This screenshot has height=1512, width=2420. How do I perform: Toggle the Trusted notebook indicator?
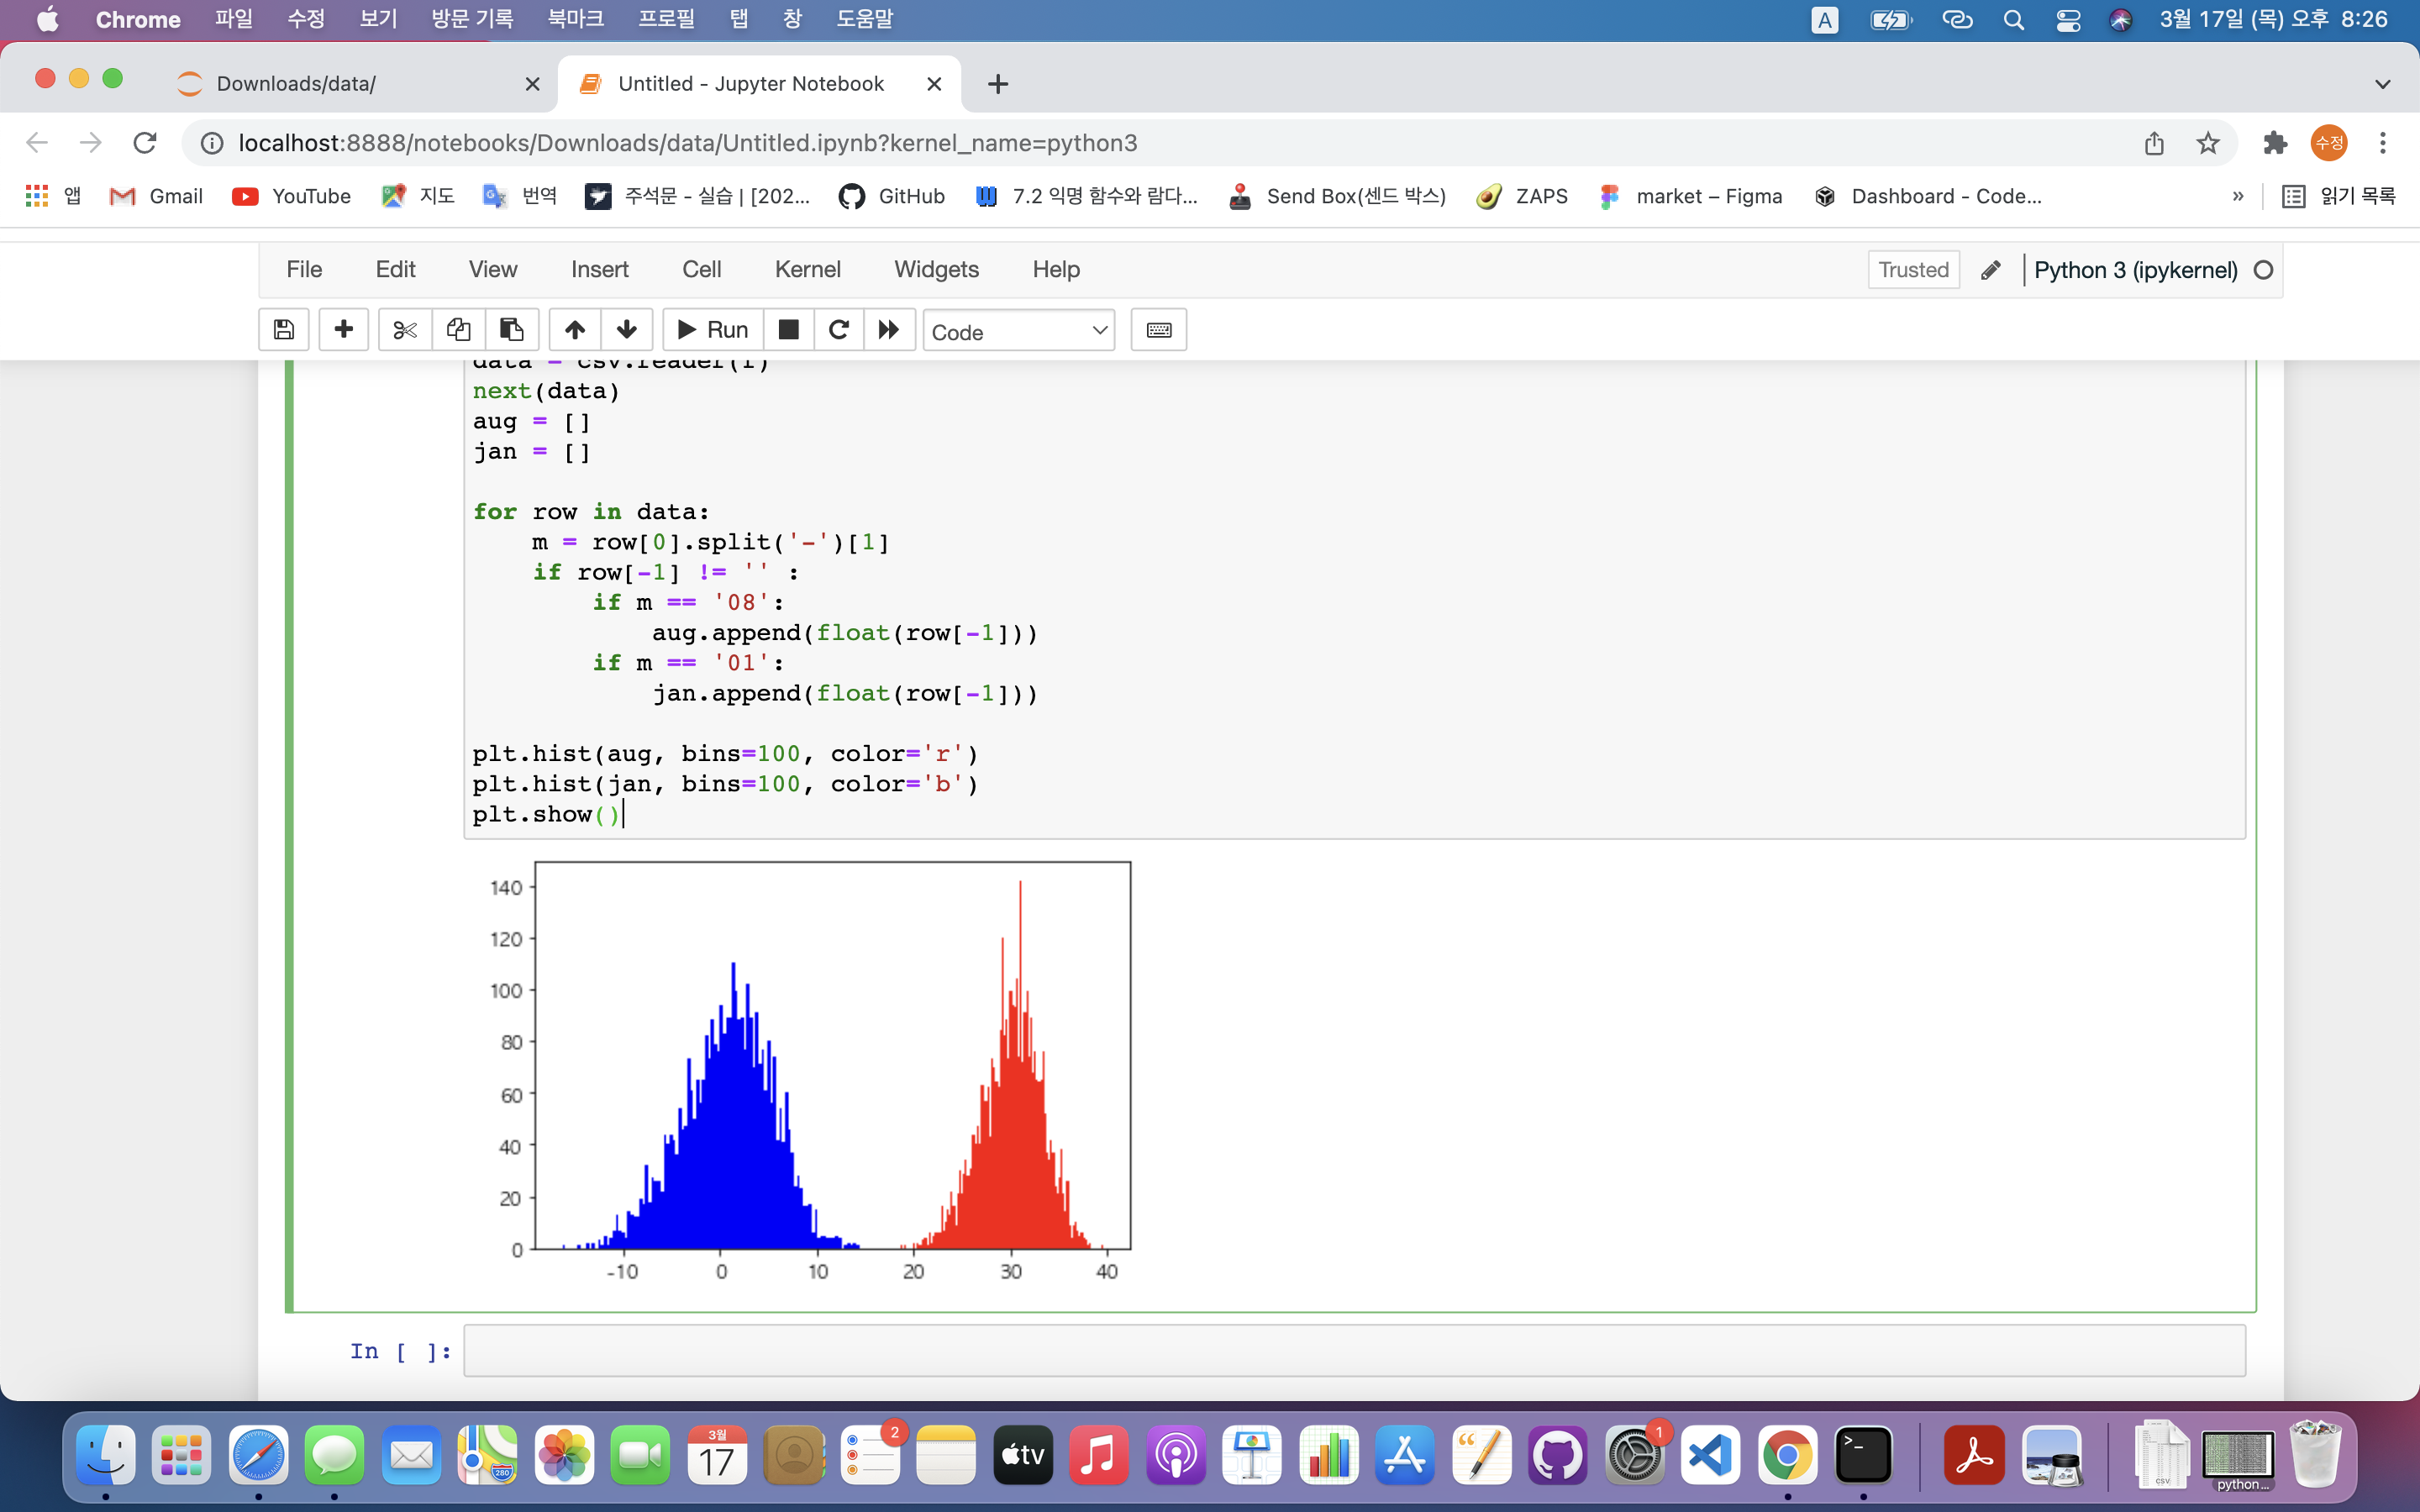click(x=1913, y=270)
